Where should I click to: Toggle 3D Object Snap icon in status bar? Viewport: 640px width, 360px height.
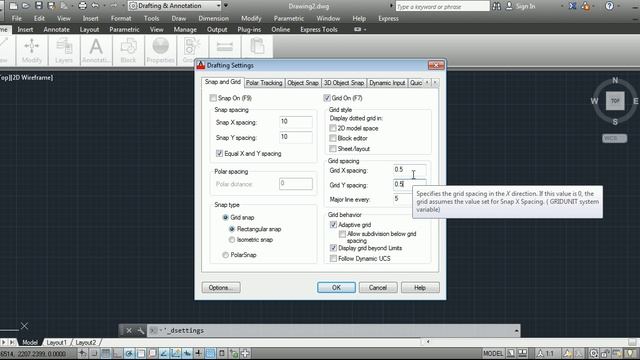pos(152,353)
